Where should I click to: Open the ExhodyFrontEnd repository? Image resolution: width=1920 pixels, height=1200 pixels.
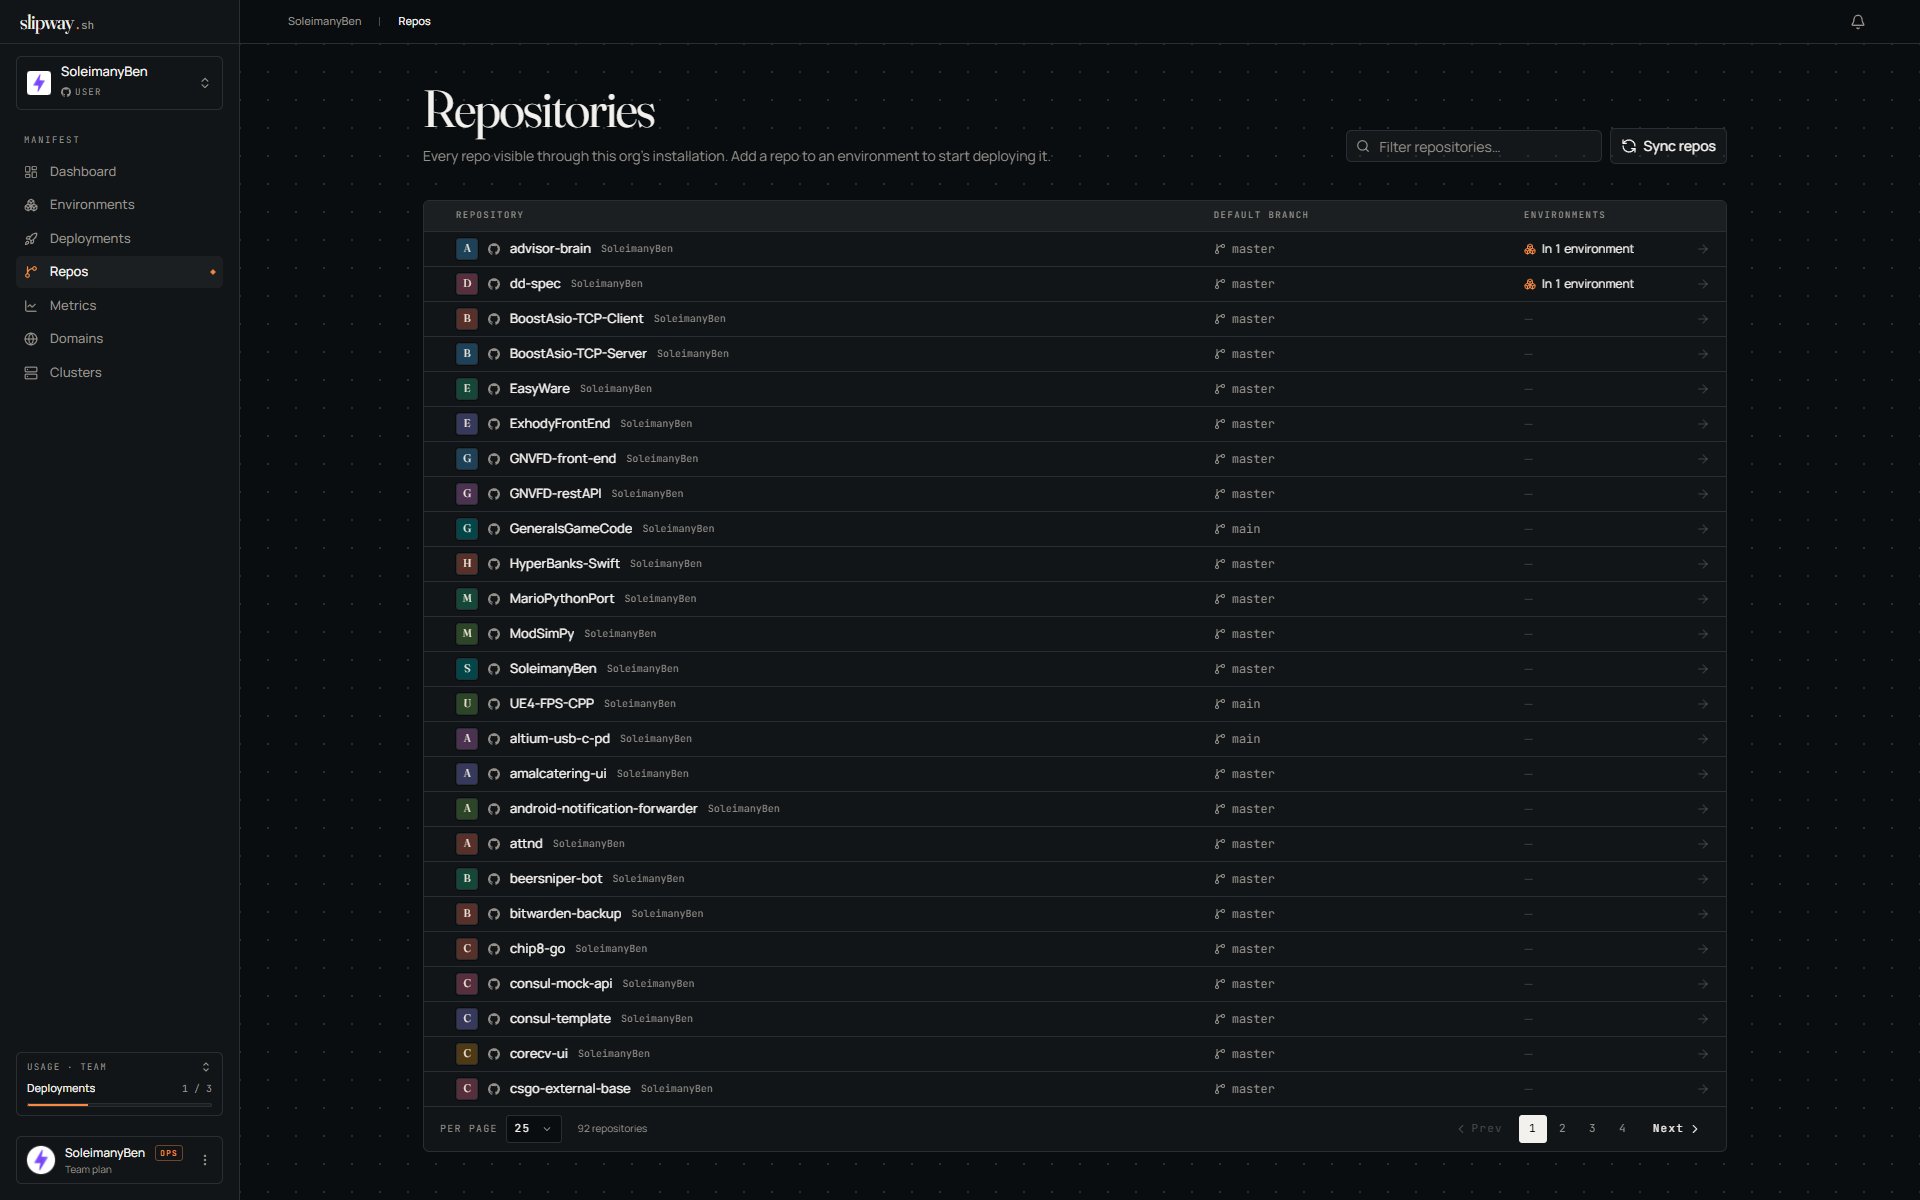(559, 424)
